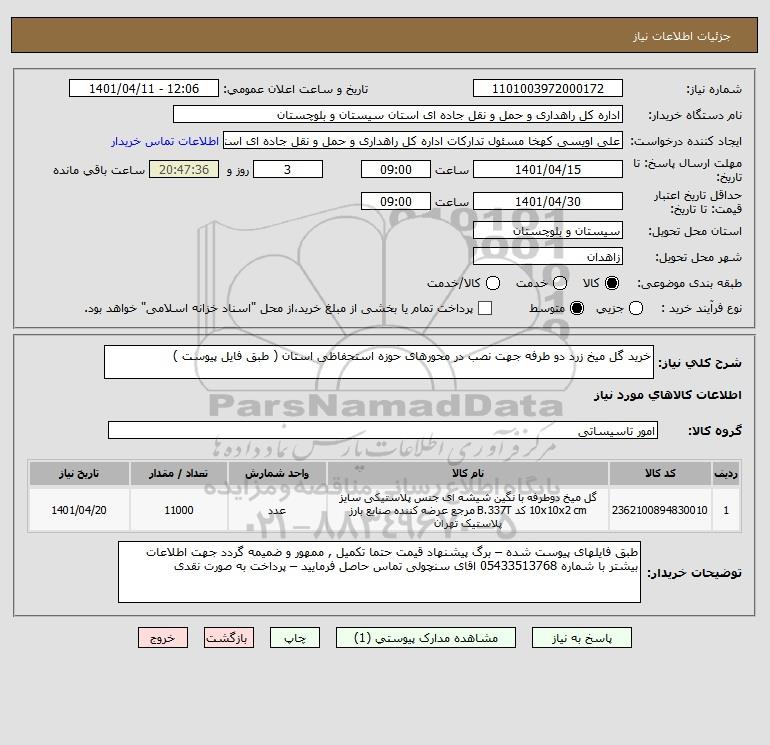Click the product name cell in row 1
770x745 pixels.
(468, 510)
